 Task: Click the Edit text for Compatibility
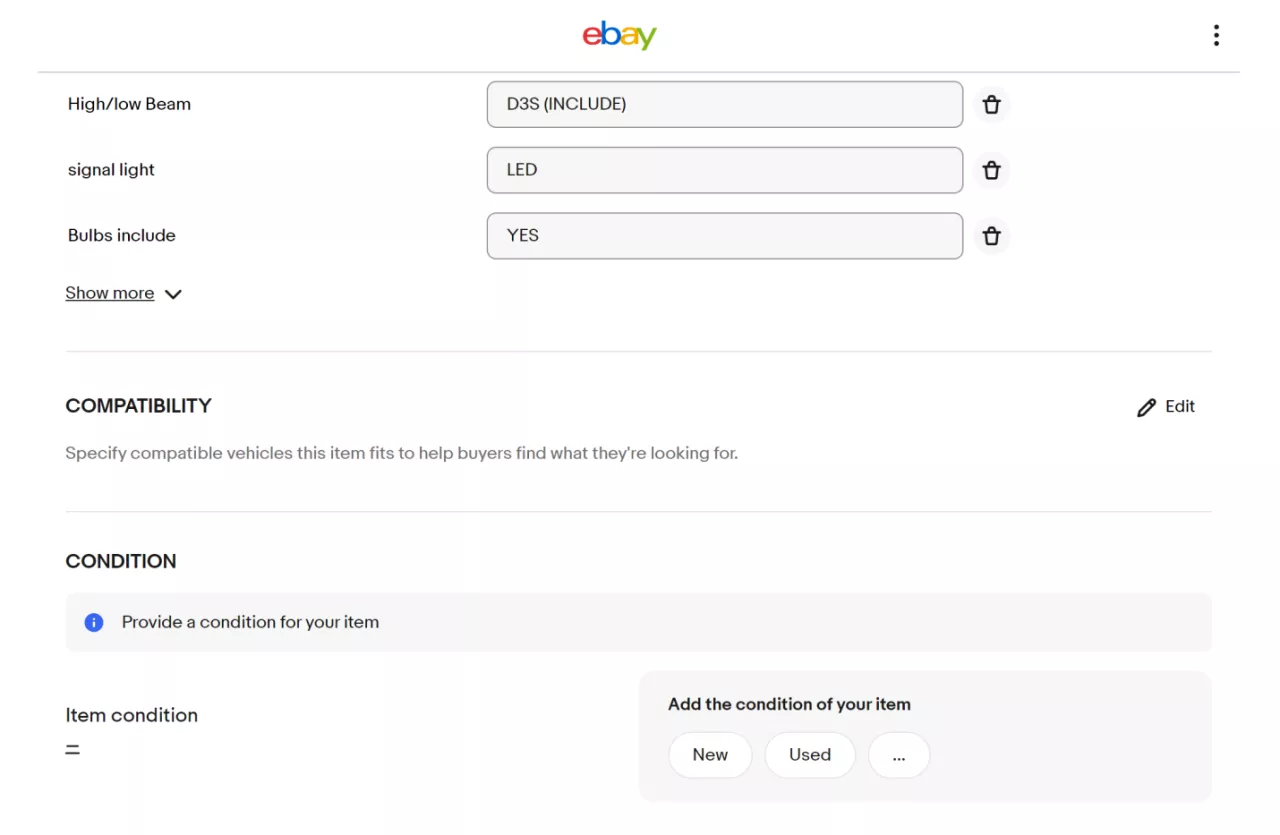pos(1180,406)
